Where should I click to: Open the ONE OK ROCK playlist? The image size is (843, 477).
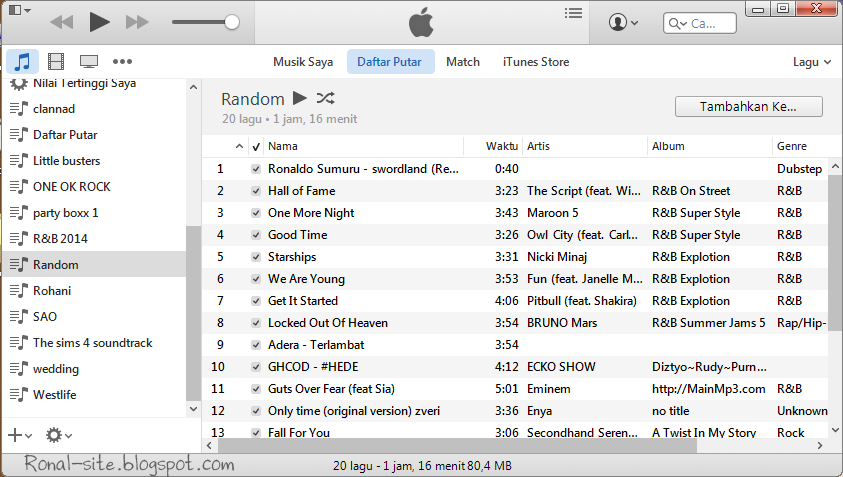coord(94,187)
